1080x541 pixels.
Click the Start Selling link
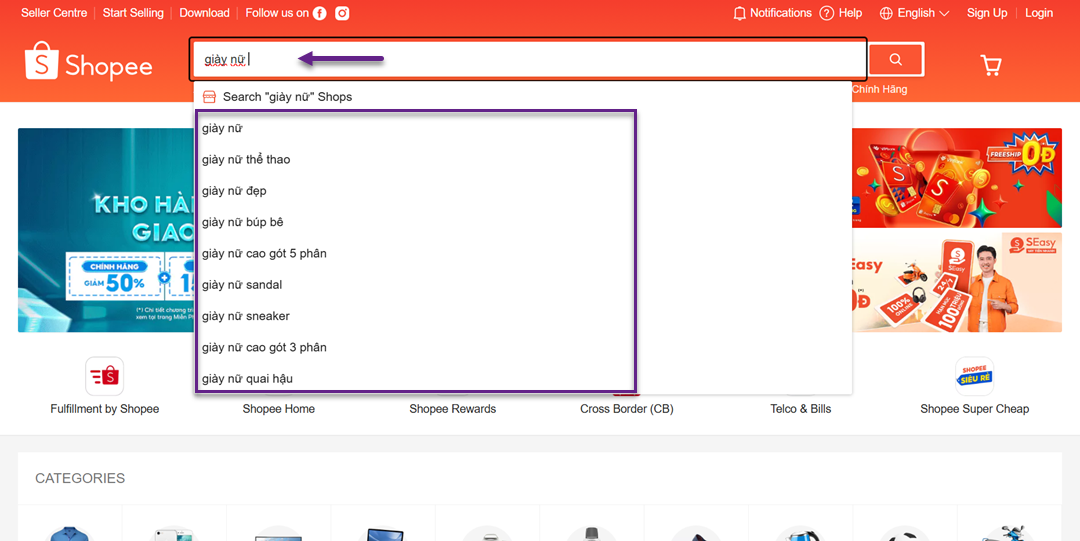134,13
